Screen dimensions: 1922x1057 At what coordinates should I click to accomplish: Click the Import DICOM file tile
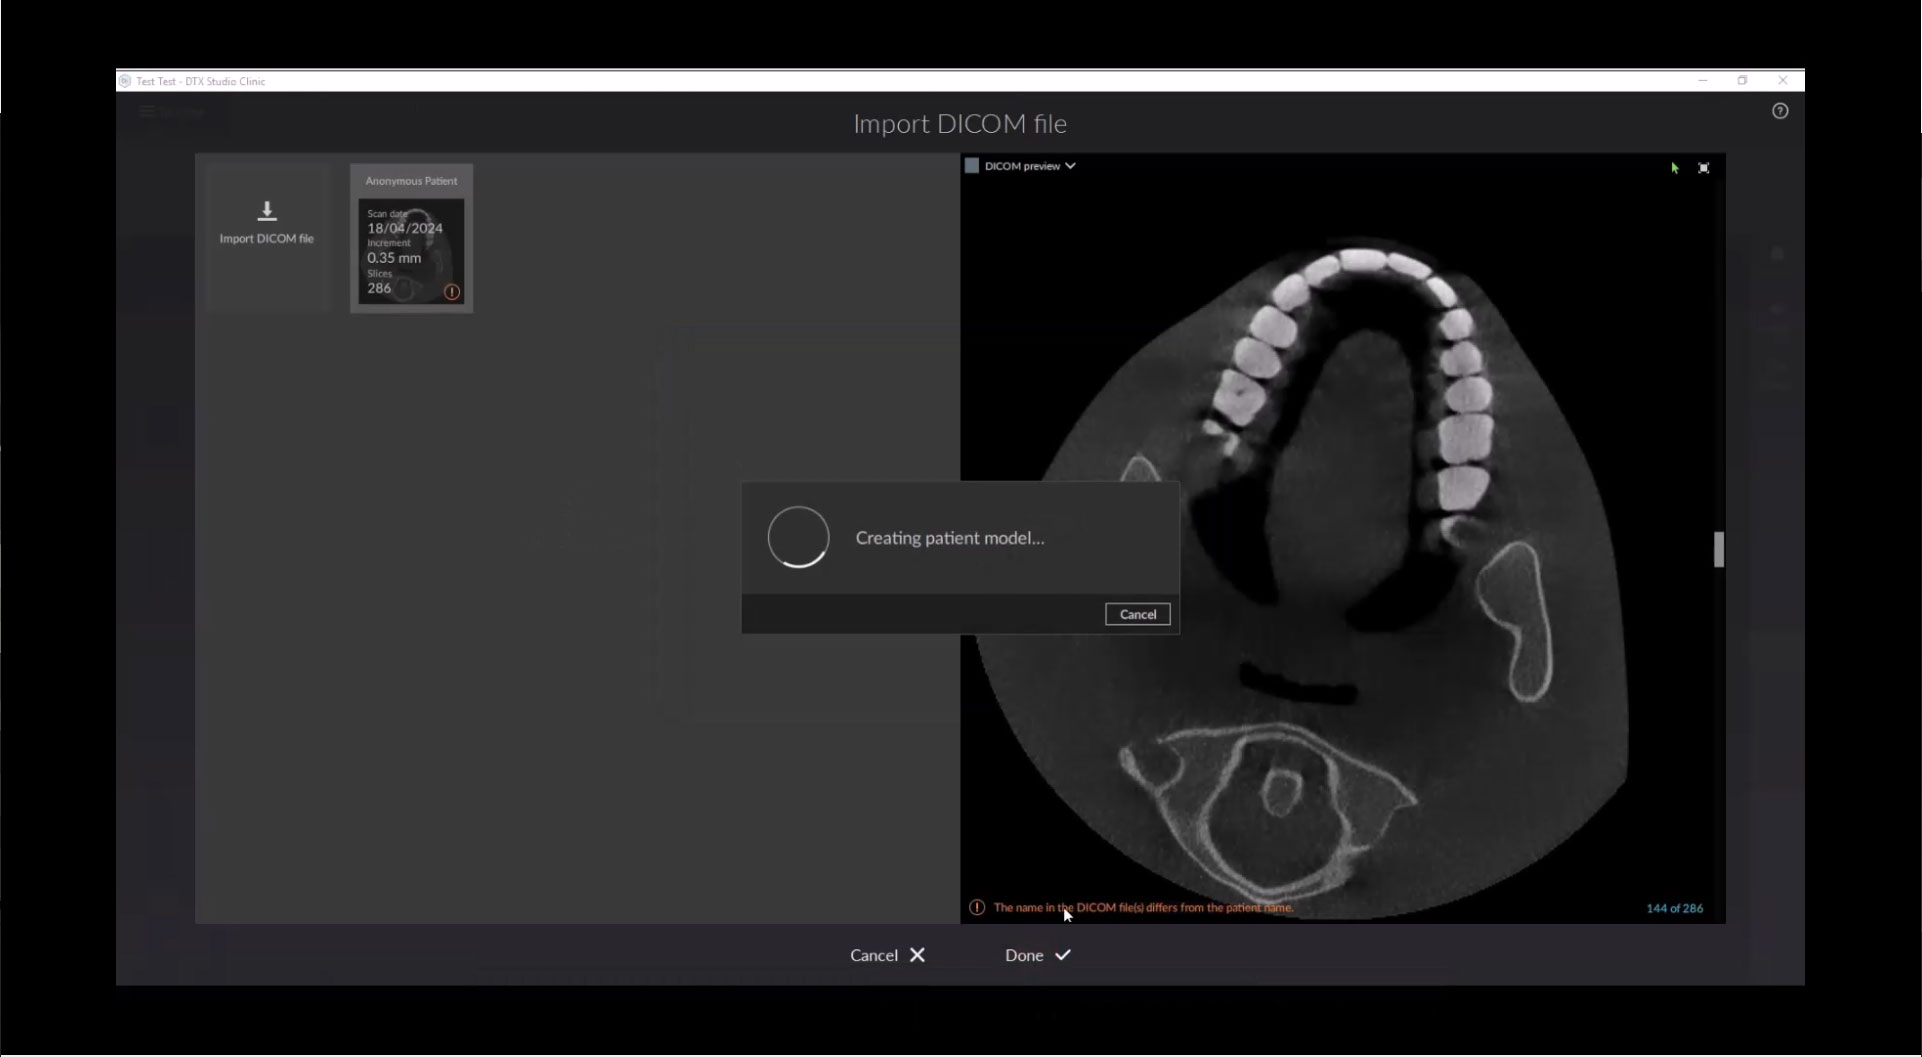(x=267, y=237)
